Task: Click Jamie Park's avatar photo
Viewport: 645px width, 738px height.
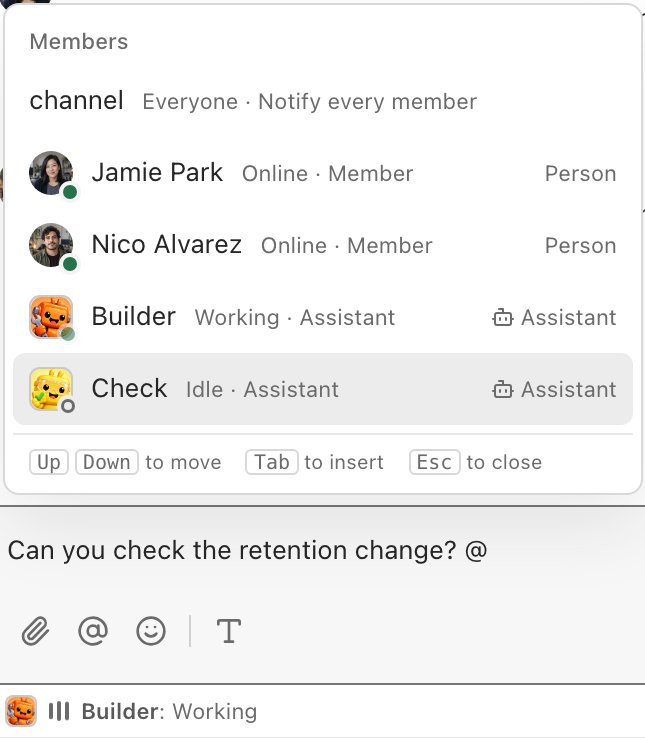Action: tap(51, 173)
